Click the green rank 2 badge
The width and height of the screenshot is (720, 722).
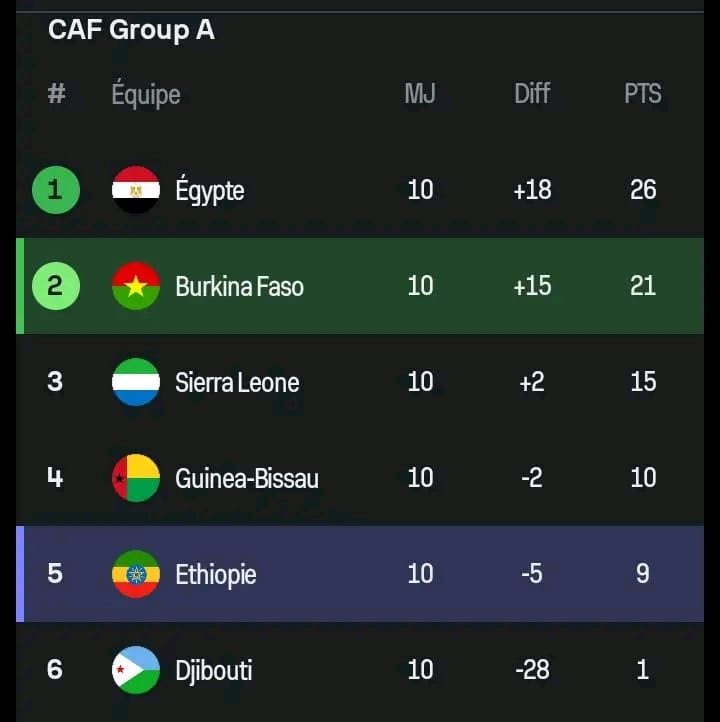(55, 286)
